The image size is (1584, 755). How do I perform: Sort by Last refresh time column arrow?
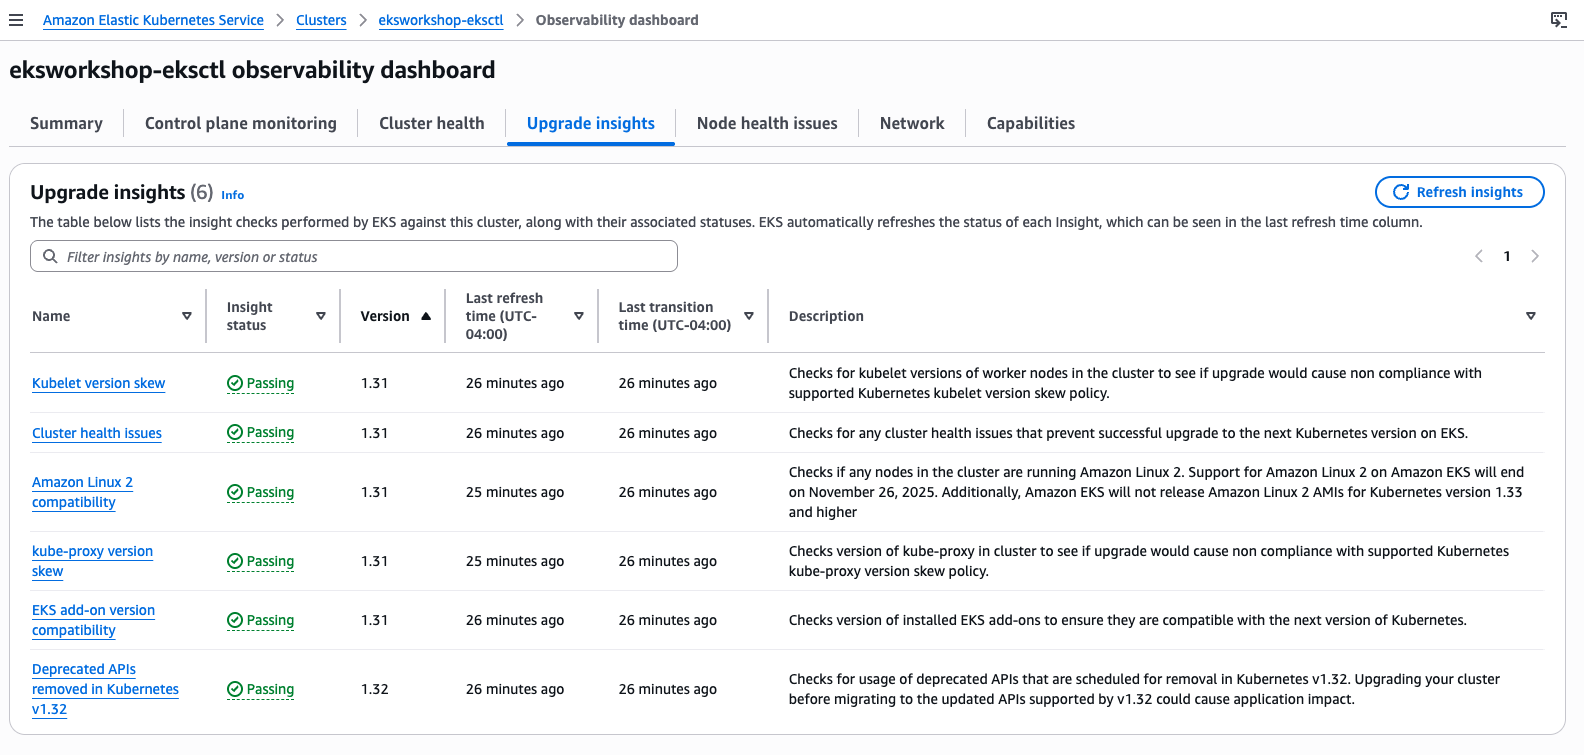(x=579, y=316)
